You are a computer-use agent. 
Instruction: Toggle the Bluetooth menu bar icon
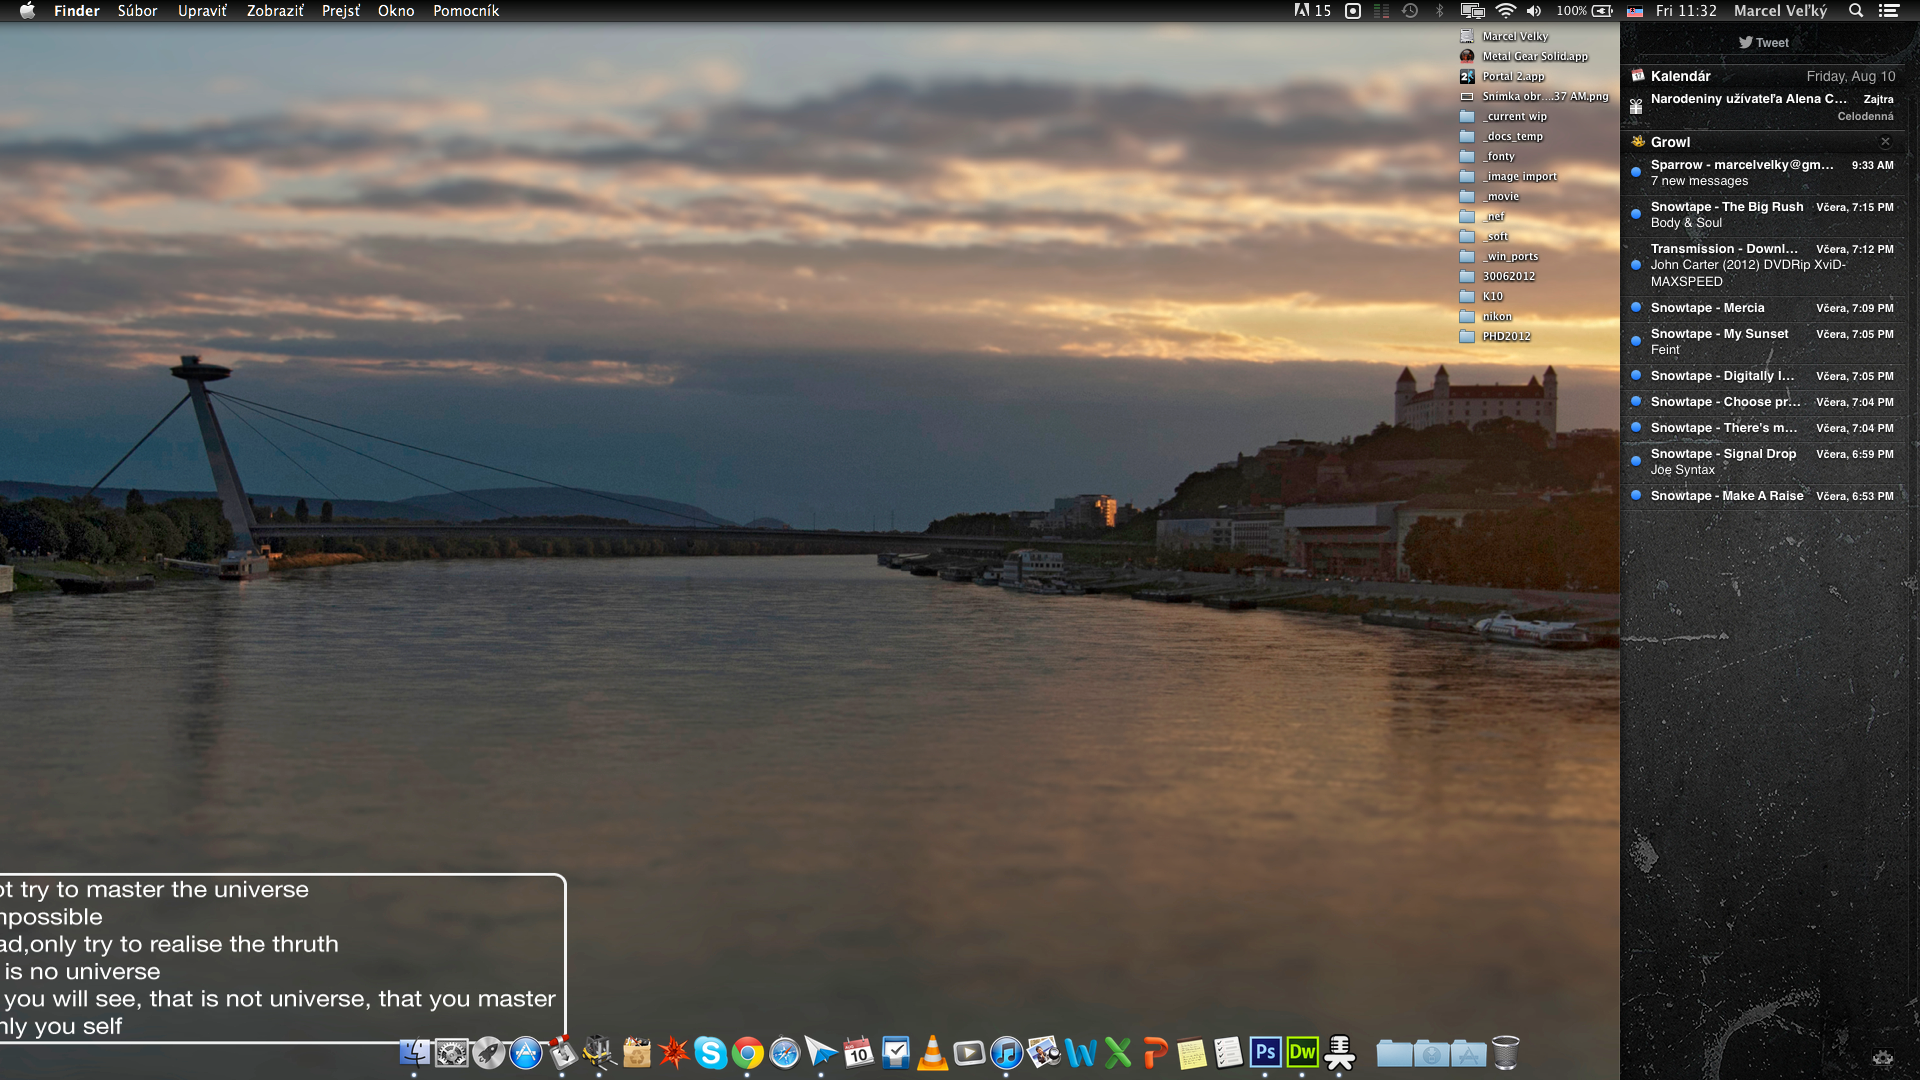(1440, 11)
